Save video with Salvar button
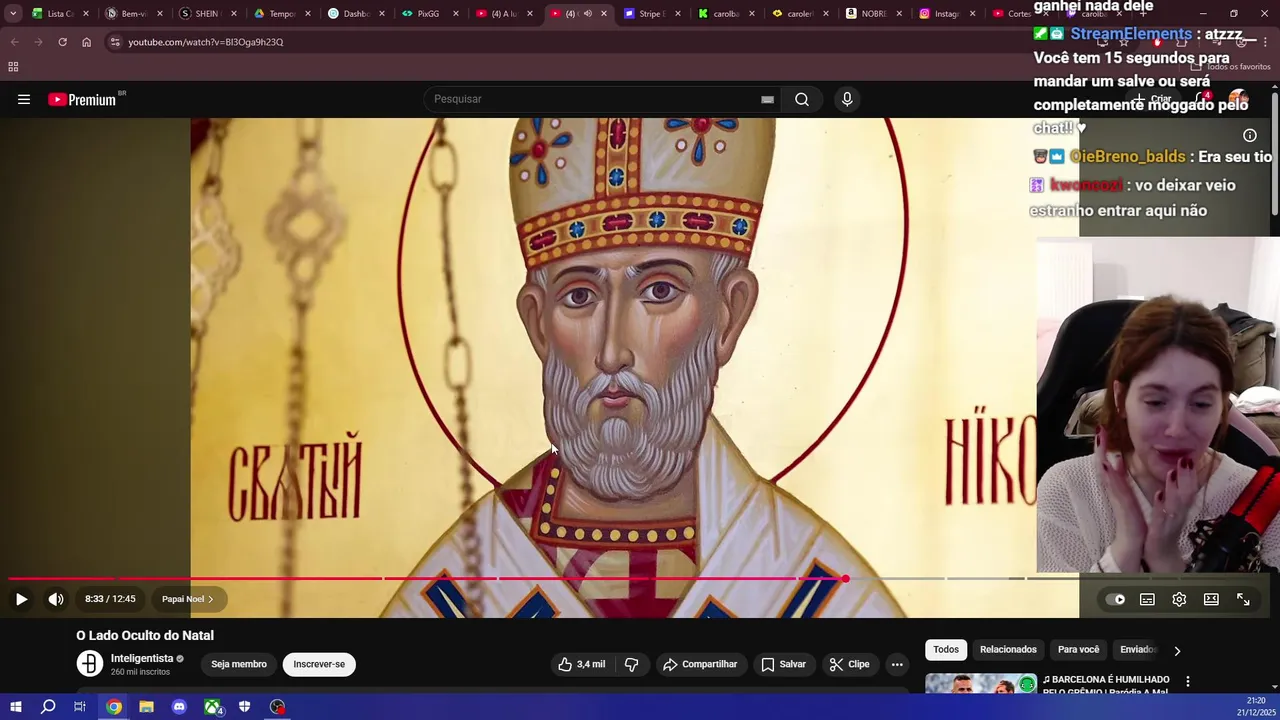Viewport: 1280px width, 720px height. [783, 664]
